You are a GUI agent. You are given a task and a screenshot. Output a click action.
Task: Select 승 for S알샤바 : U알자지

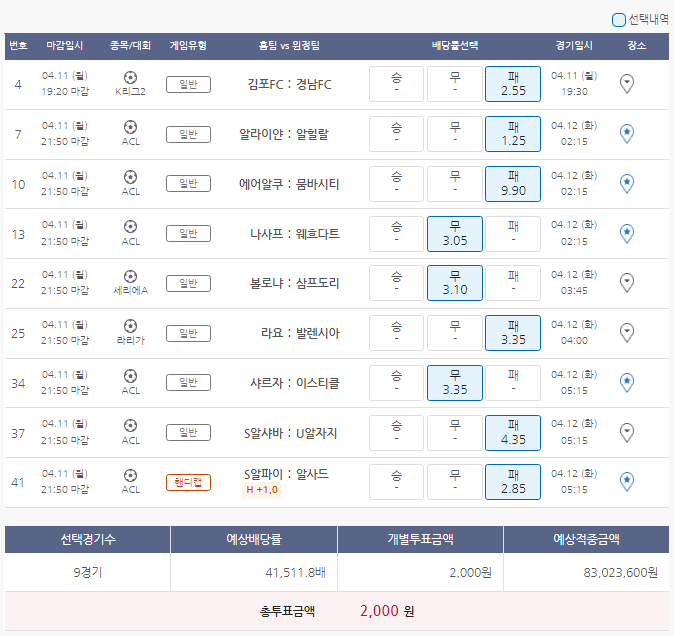coord(396,433)
